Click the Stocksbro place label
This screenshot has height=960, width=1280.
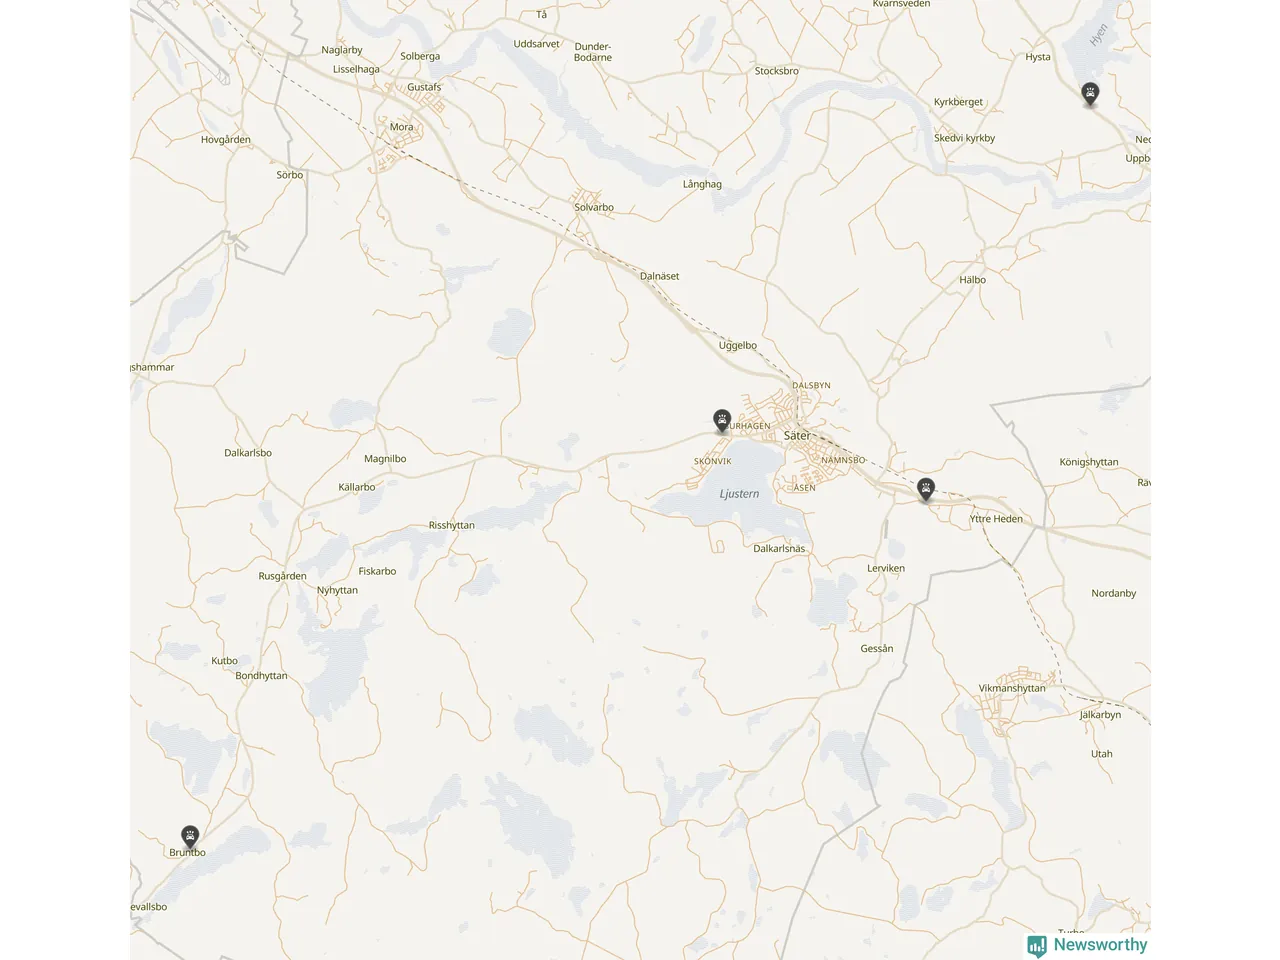[x=777, y=71]
